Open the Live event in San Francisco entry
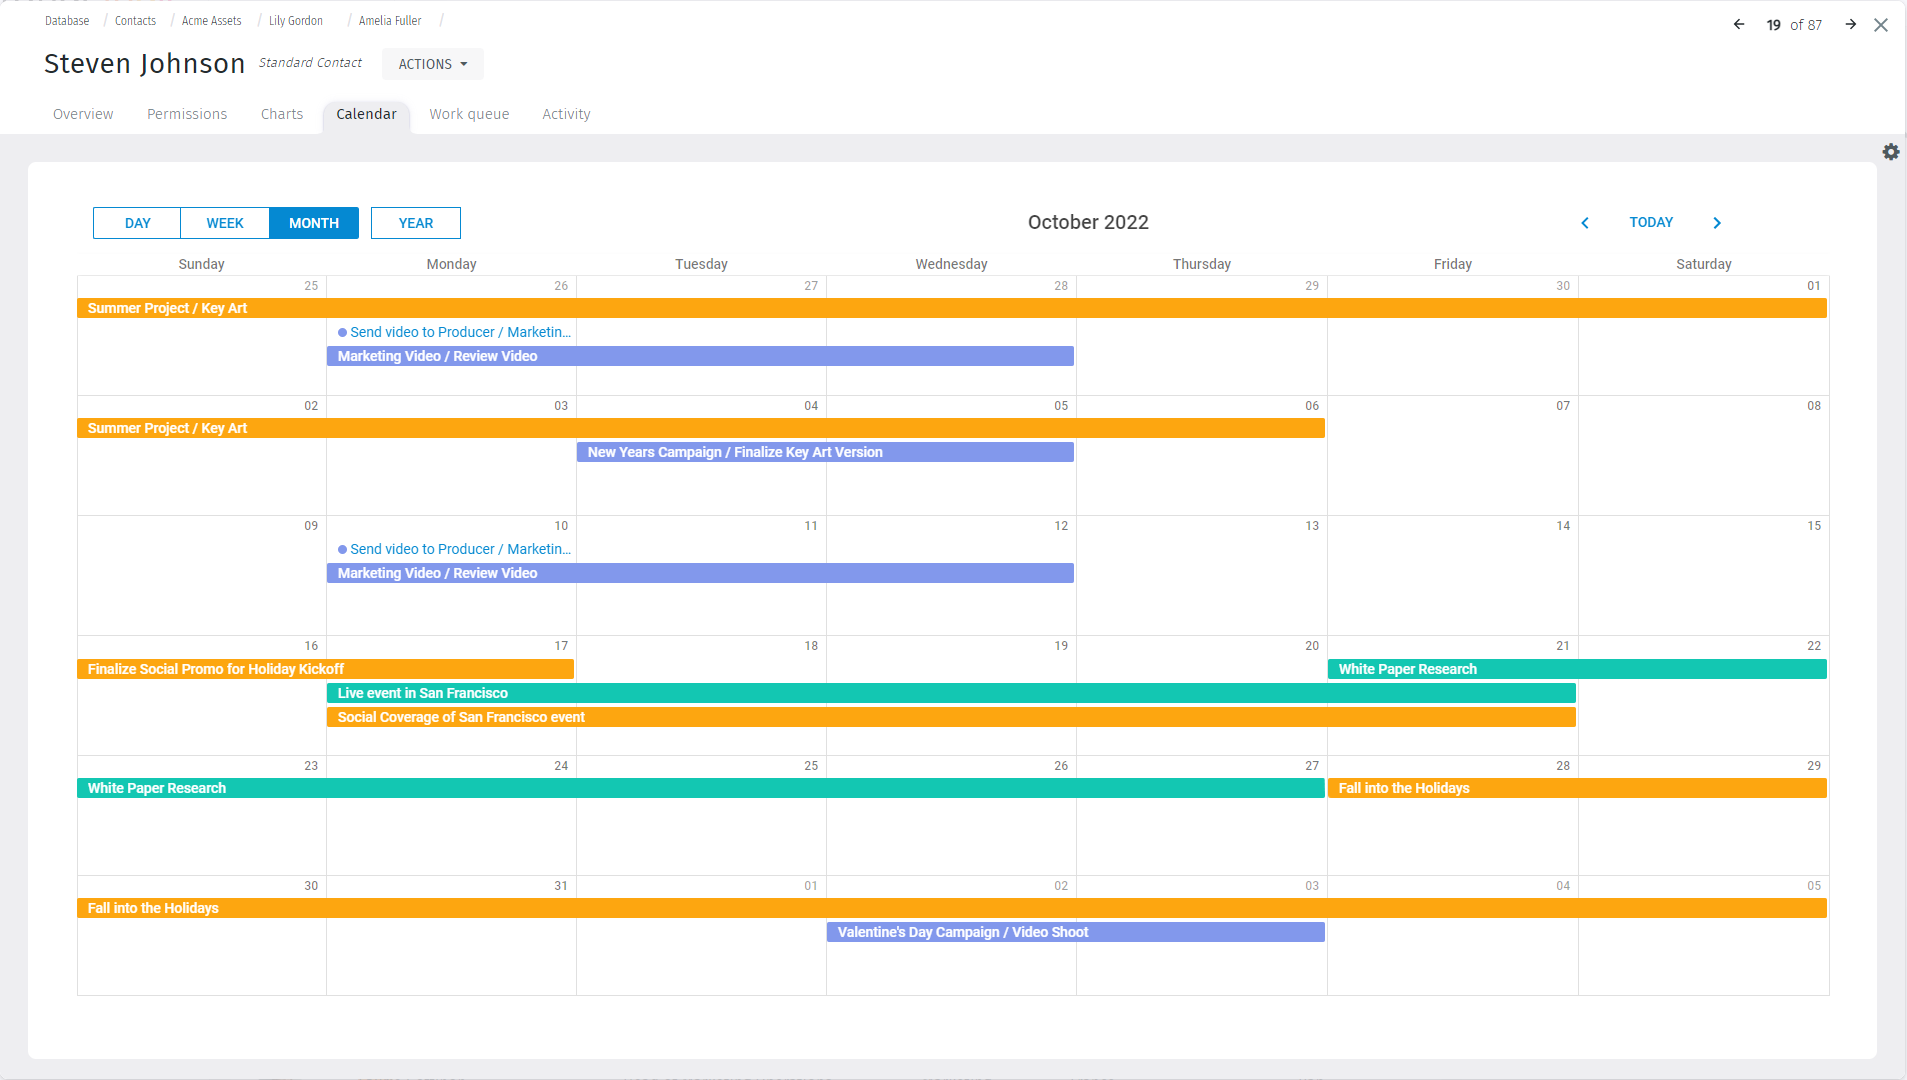Image resolution: width=1907 pixels, height=1080 pixels. [950, 692]
